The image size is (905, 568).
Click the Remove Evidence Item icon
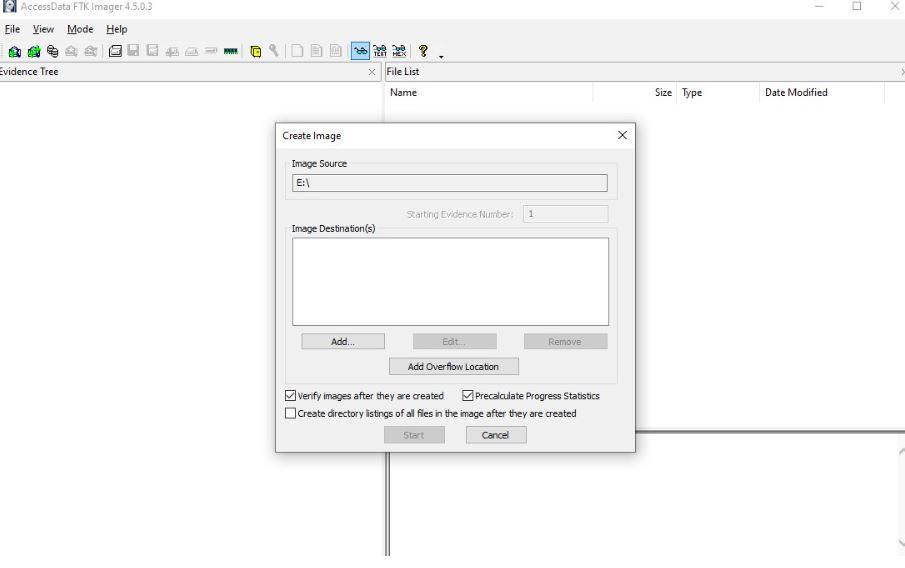tap(72, 51)
